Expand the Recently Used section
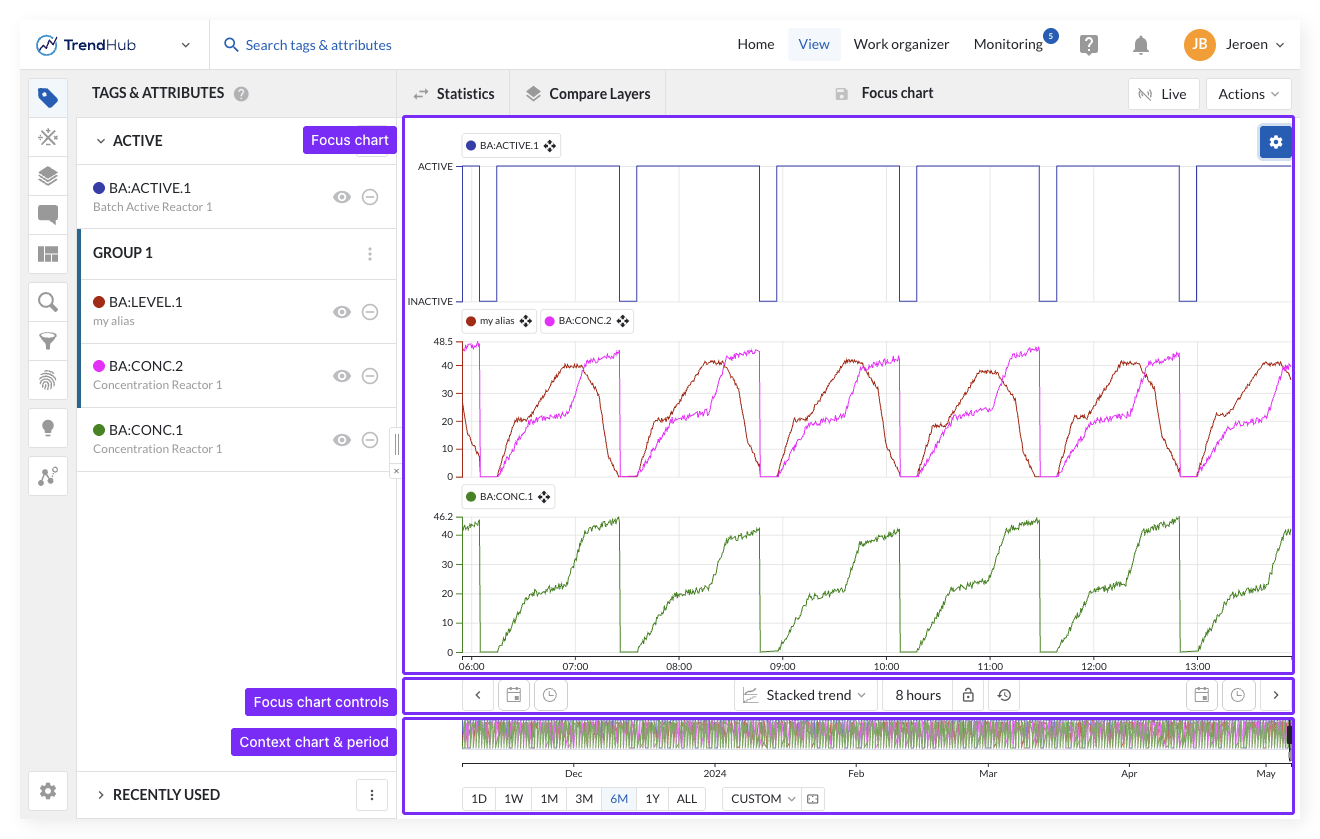This screenshot has width=1320, height=839. (166, 795)
